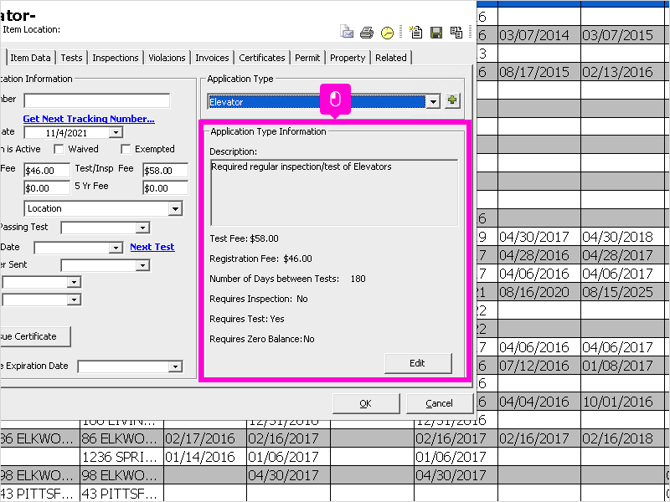Select the Property tab
This screenshot has height=502, width=670.
coord(347,57)
